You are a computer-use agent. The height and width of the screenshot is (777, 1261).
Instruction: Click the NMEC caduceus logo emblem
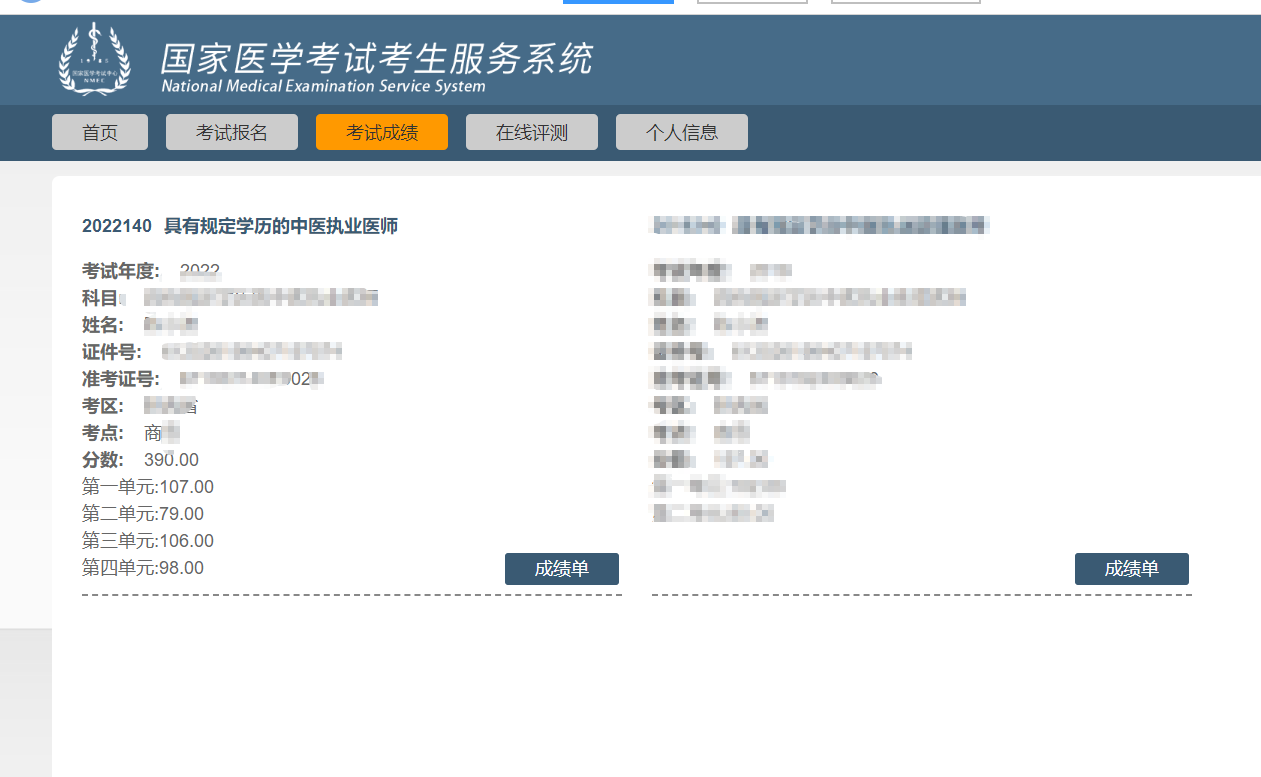pos(95,60)
